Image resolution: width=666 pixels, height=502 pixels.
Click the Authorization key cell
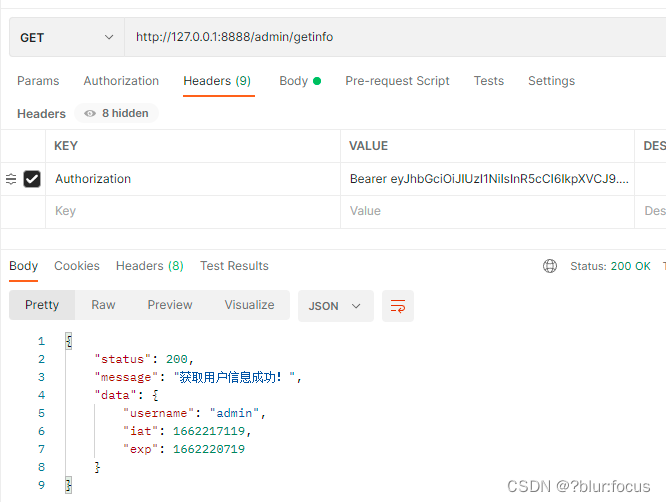pyautogui.click(x=193, y=179)
